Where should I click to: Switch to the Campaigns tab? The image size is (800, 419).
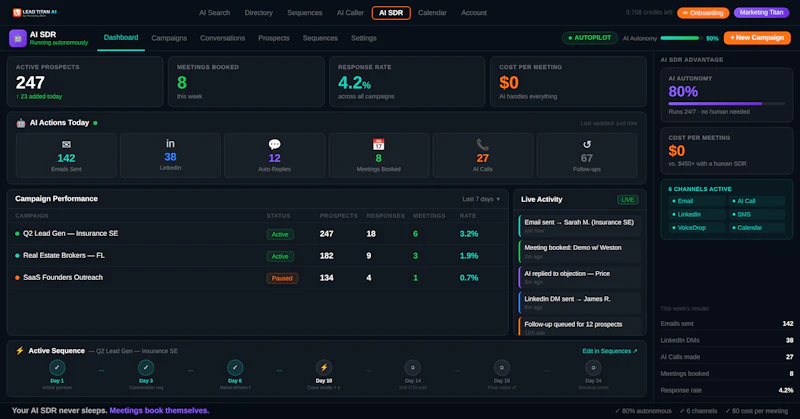pos(169,38)
